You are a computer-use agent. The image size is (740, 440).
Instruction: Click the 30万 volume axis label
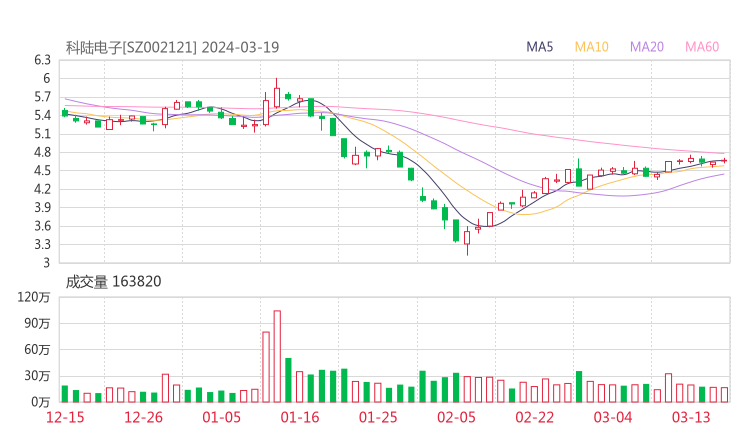click(x=37, y=376)
